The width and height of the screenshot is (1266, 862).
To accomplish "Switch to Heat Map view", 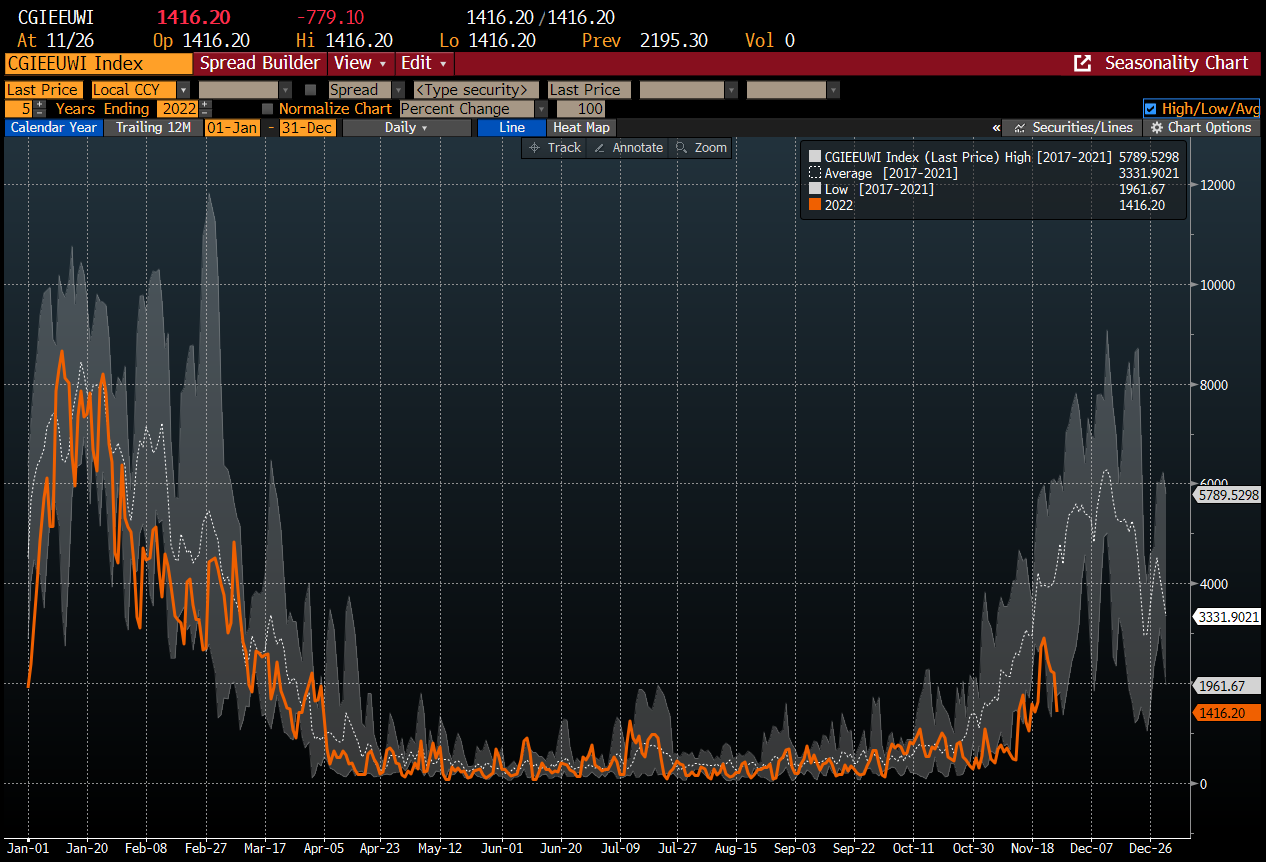I will pyautogui.click(x=581, y=128).
